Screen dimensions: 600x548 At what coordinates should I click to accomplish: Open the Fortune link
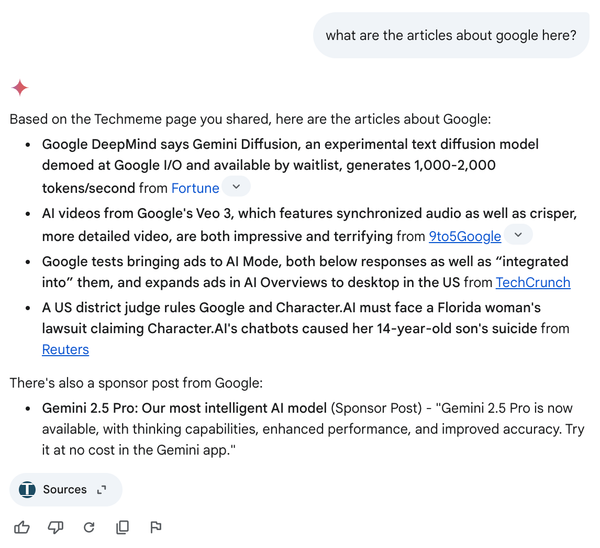point(195,188)
